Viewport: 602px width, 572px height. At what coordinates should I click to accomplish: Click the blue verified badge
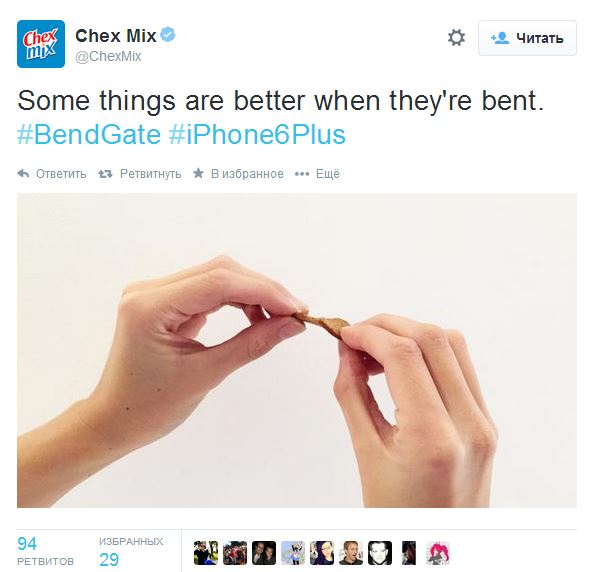168,35
